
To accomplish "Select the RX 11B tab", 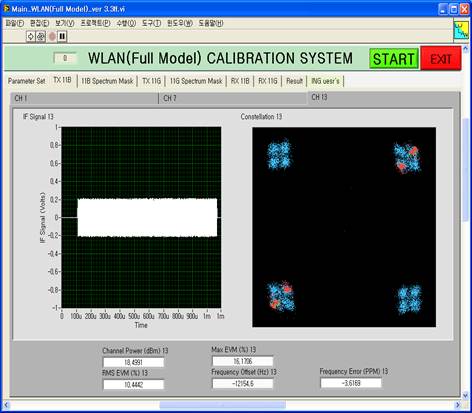I will point(240,81).
